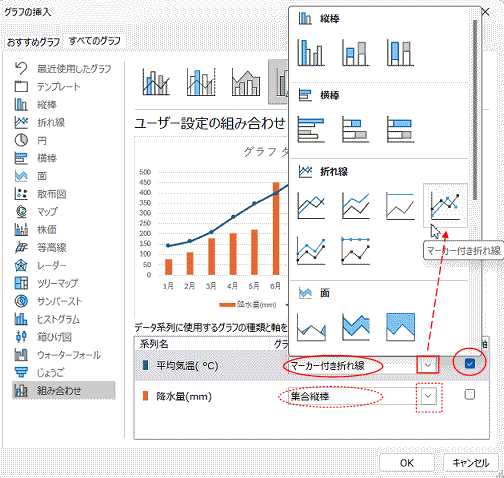Open chart type dropdown for 平均気温
Image resolution: width=504 pixels, height=478 pixels.
pyautogui.click(x=428, y=365)
